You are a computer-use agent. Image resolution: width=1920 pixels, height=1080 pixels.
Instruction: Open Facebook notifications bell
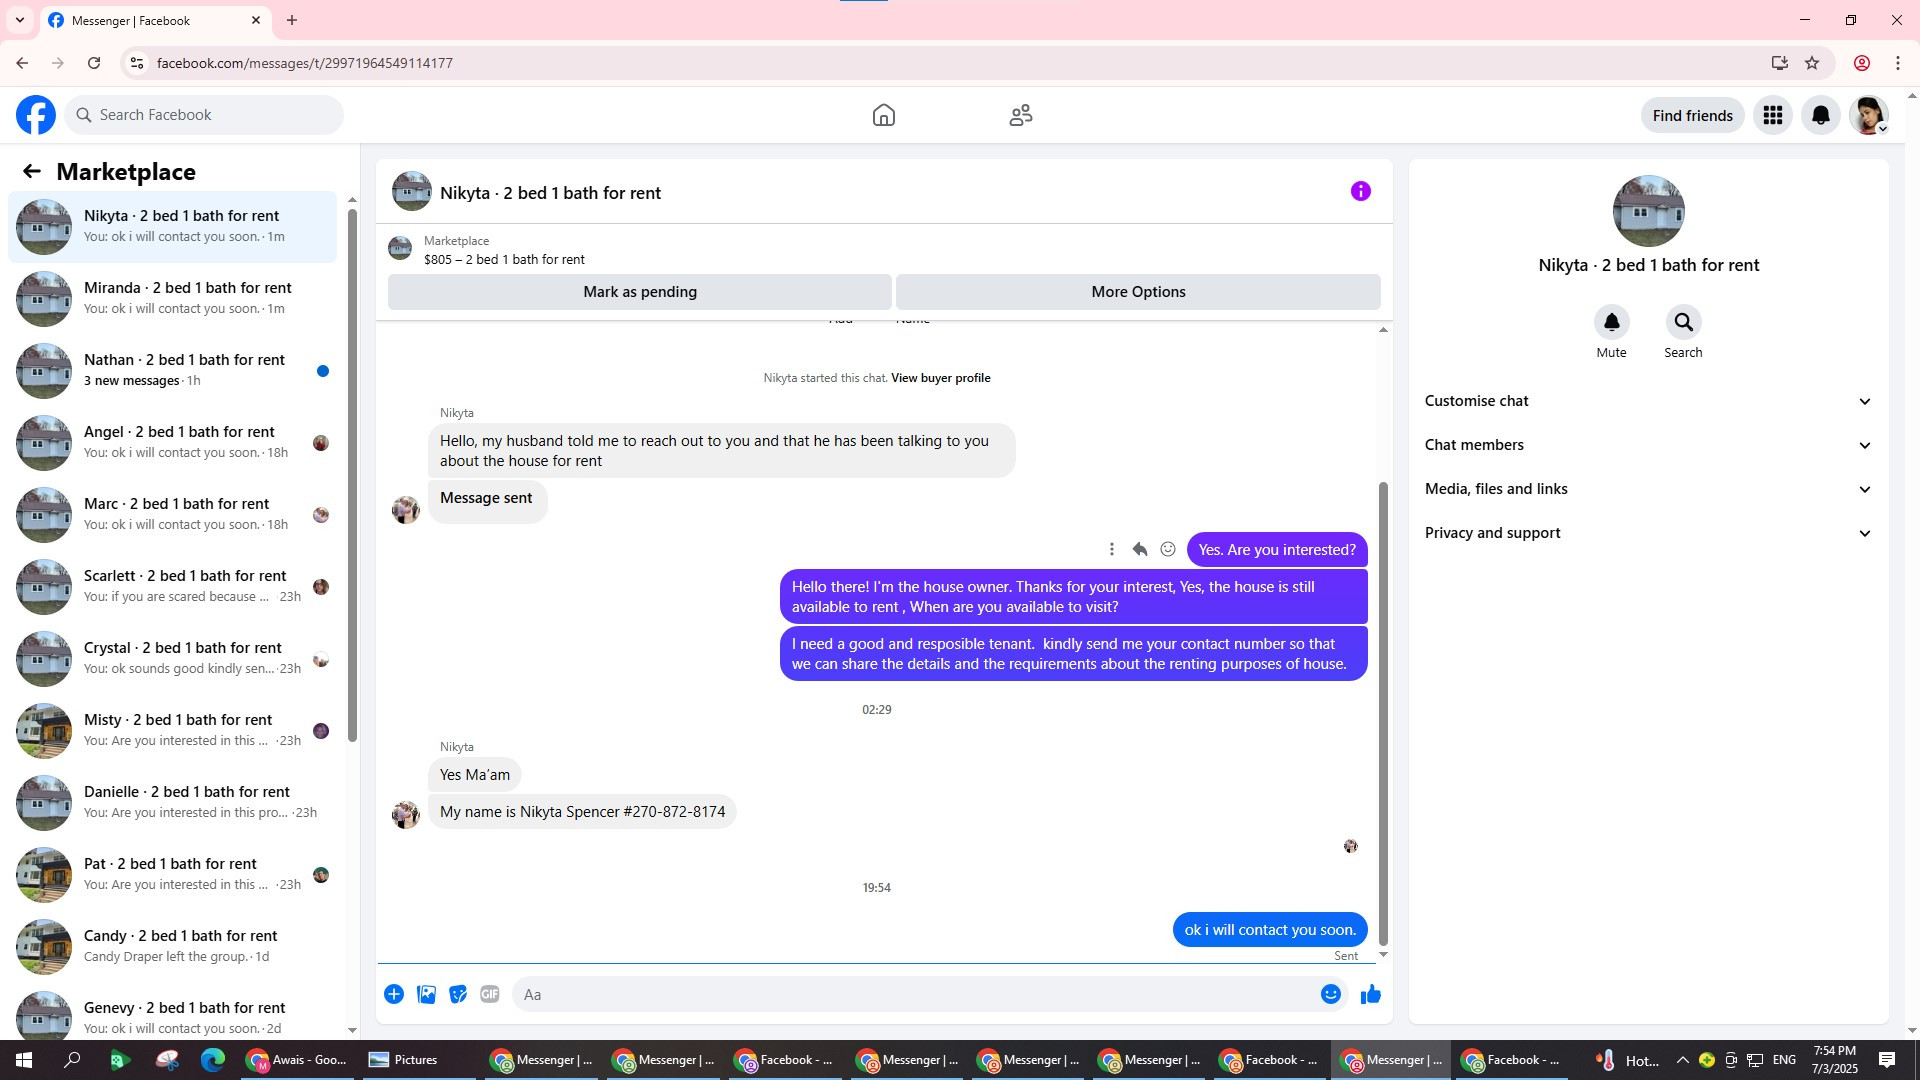[1820, 115]
